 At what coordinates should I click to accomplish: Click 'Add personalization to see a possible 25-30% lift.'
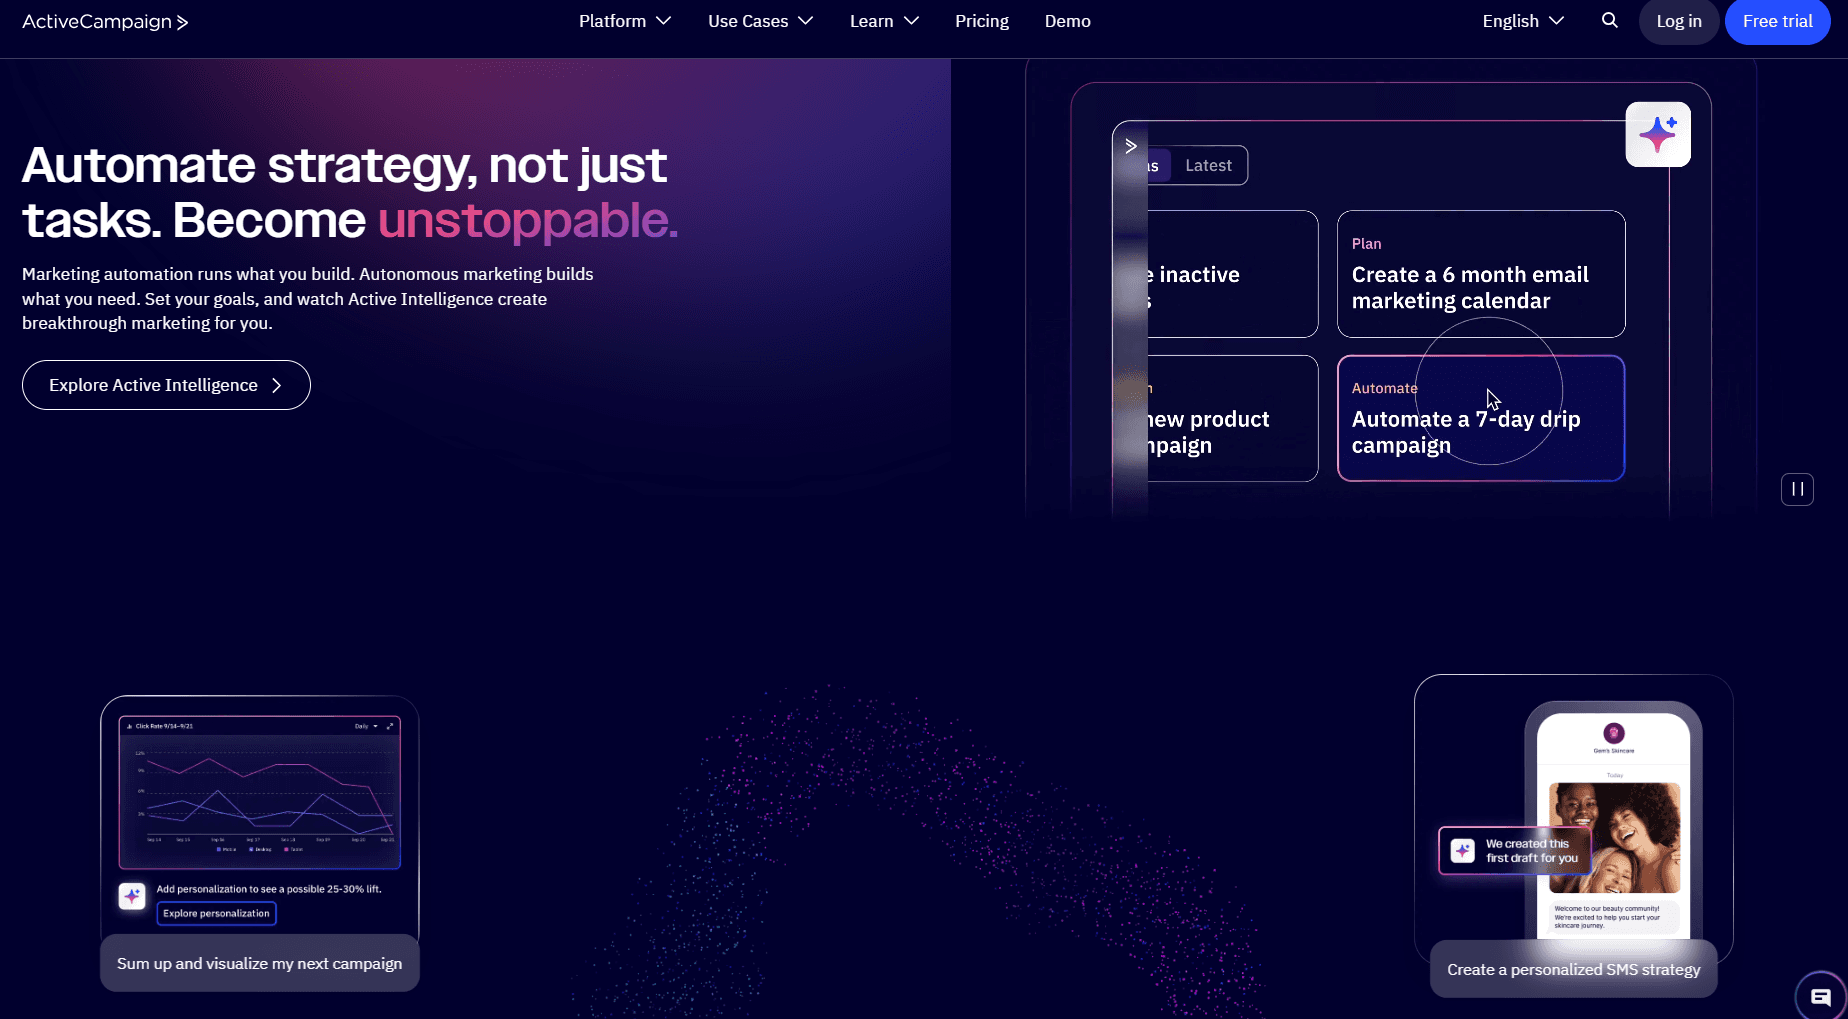[x=269, y=888]
